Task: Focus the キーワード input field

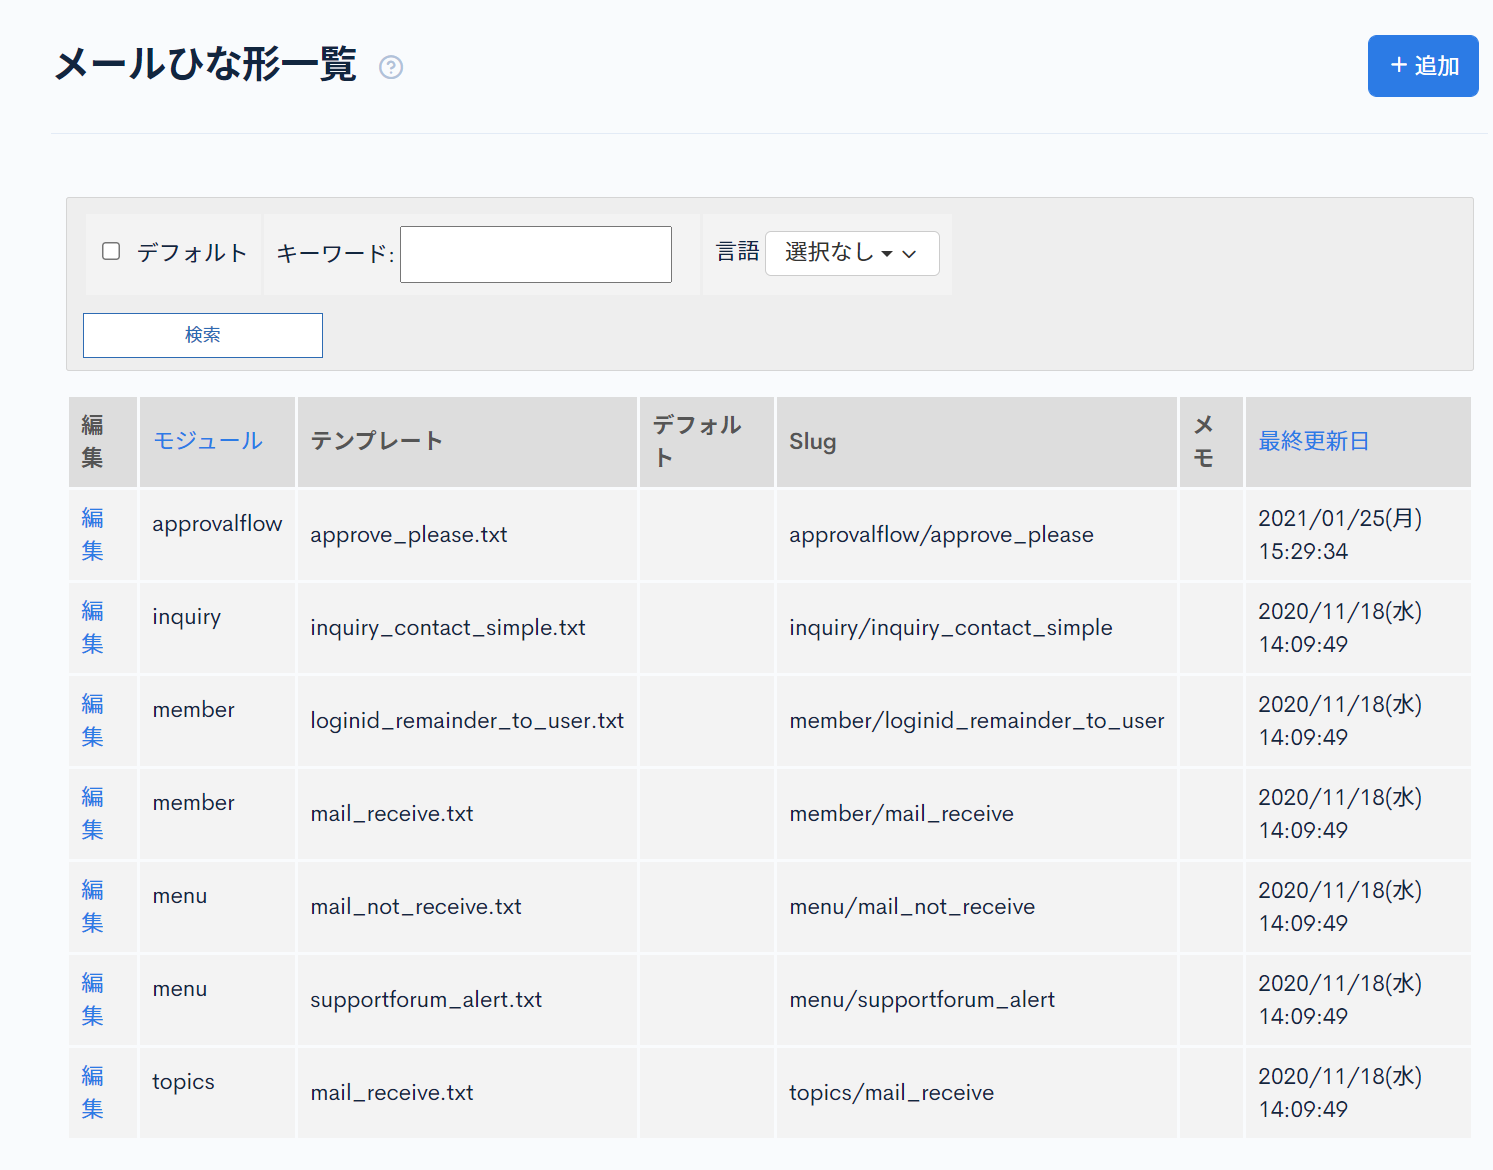Action: point(536,254)
